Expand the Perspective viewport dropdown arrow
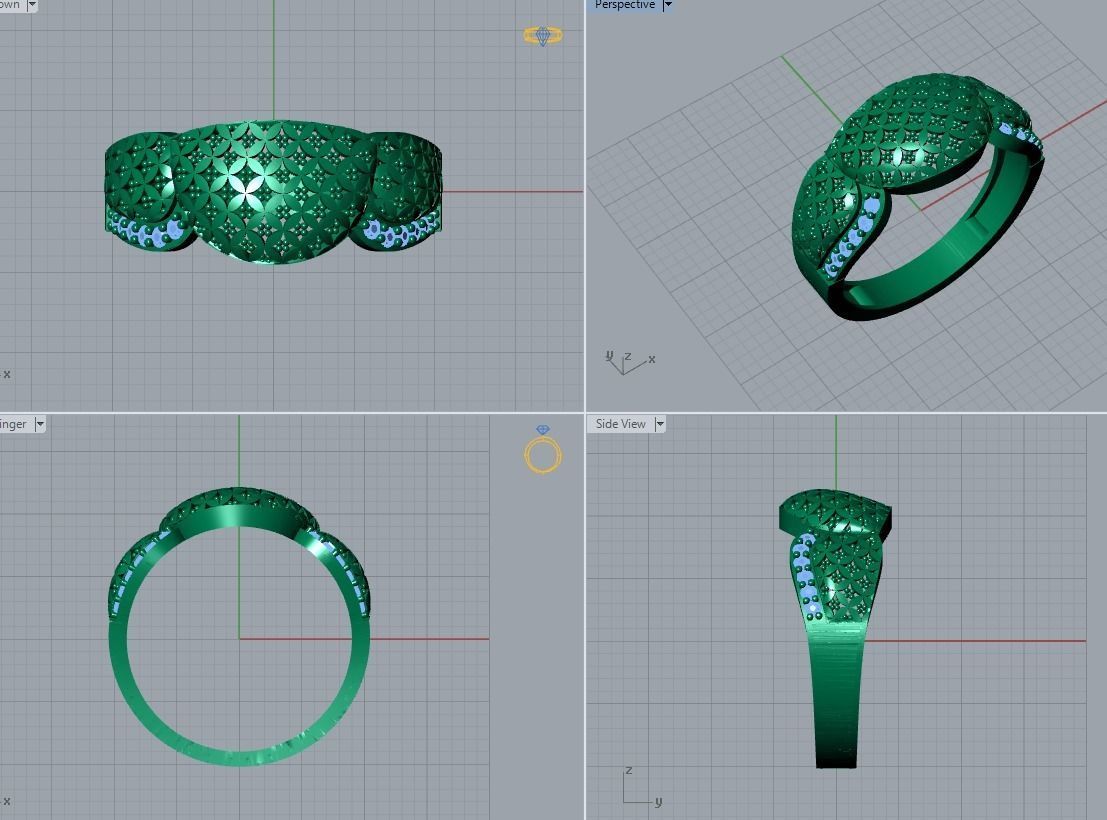The image size is (1107, 820). click(x=668, y=5)
